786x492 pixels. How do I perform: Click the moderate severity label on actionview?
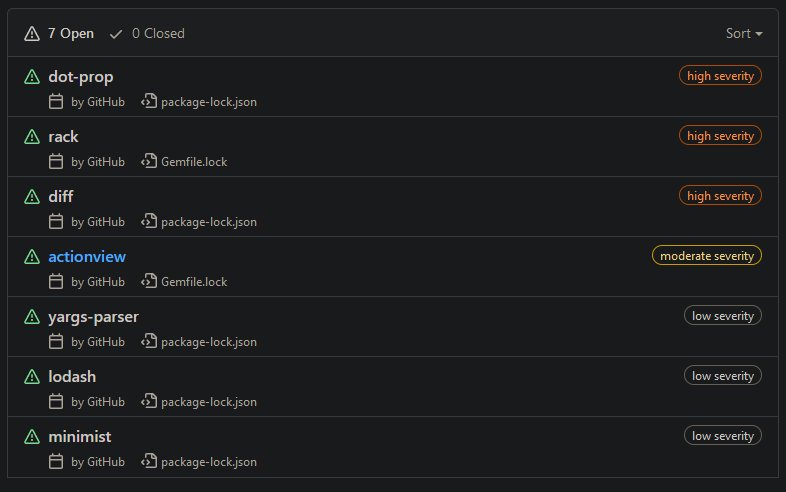pos(707,256)
